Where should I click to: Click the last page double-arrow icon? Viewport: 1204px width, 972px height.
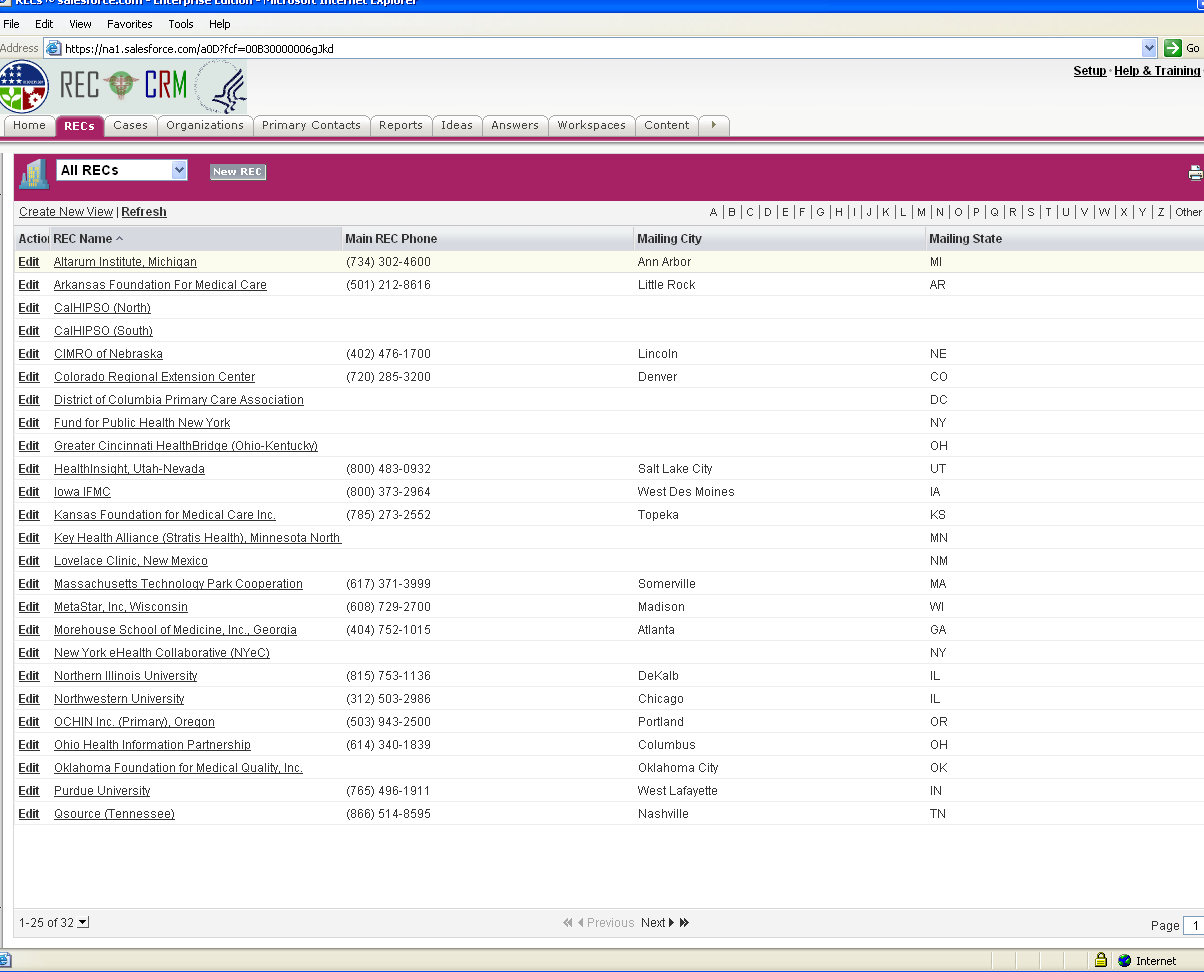(685, 923)
